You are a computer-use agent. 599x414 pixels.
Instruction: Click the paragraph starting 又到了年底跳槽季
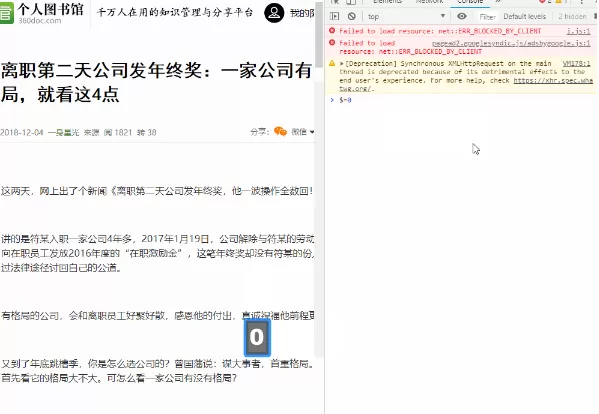157,371
